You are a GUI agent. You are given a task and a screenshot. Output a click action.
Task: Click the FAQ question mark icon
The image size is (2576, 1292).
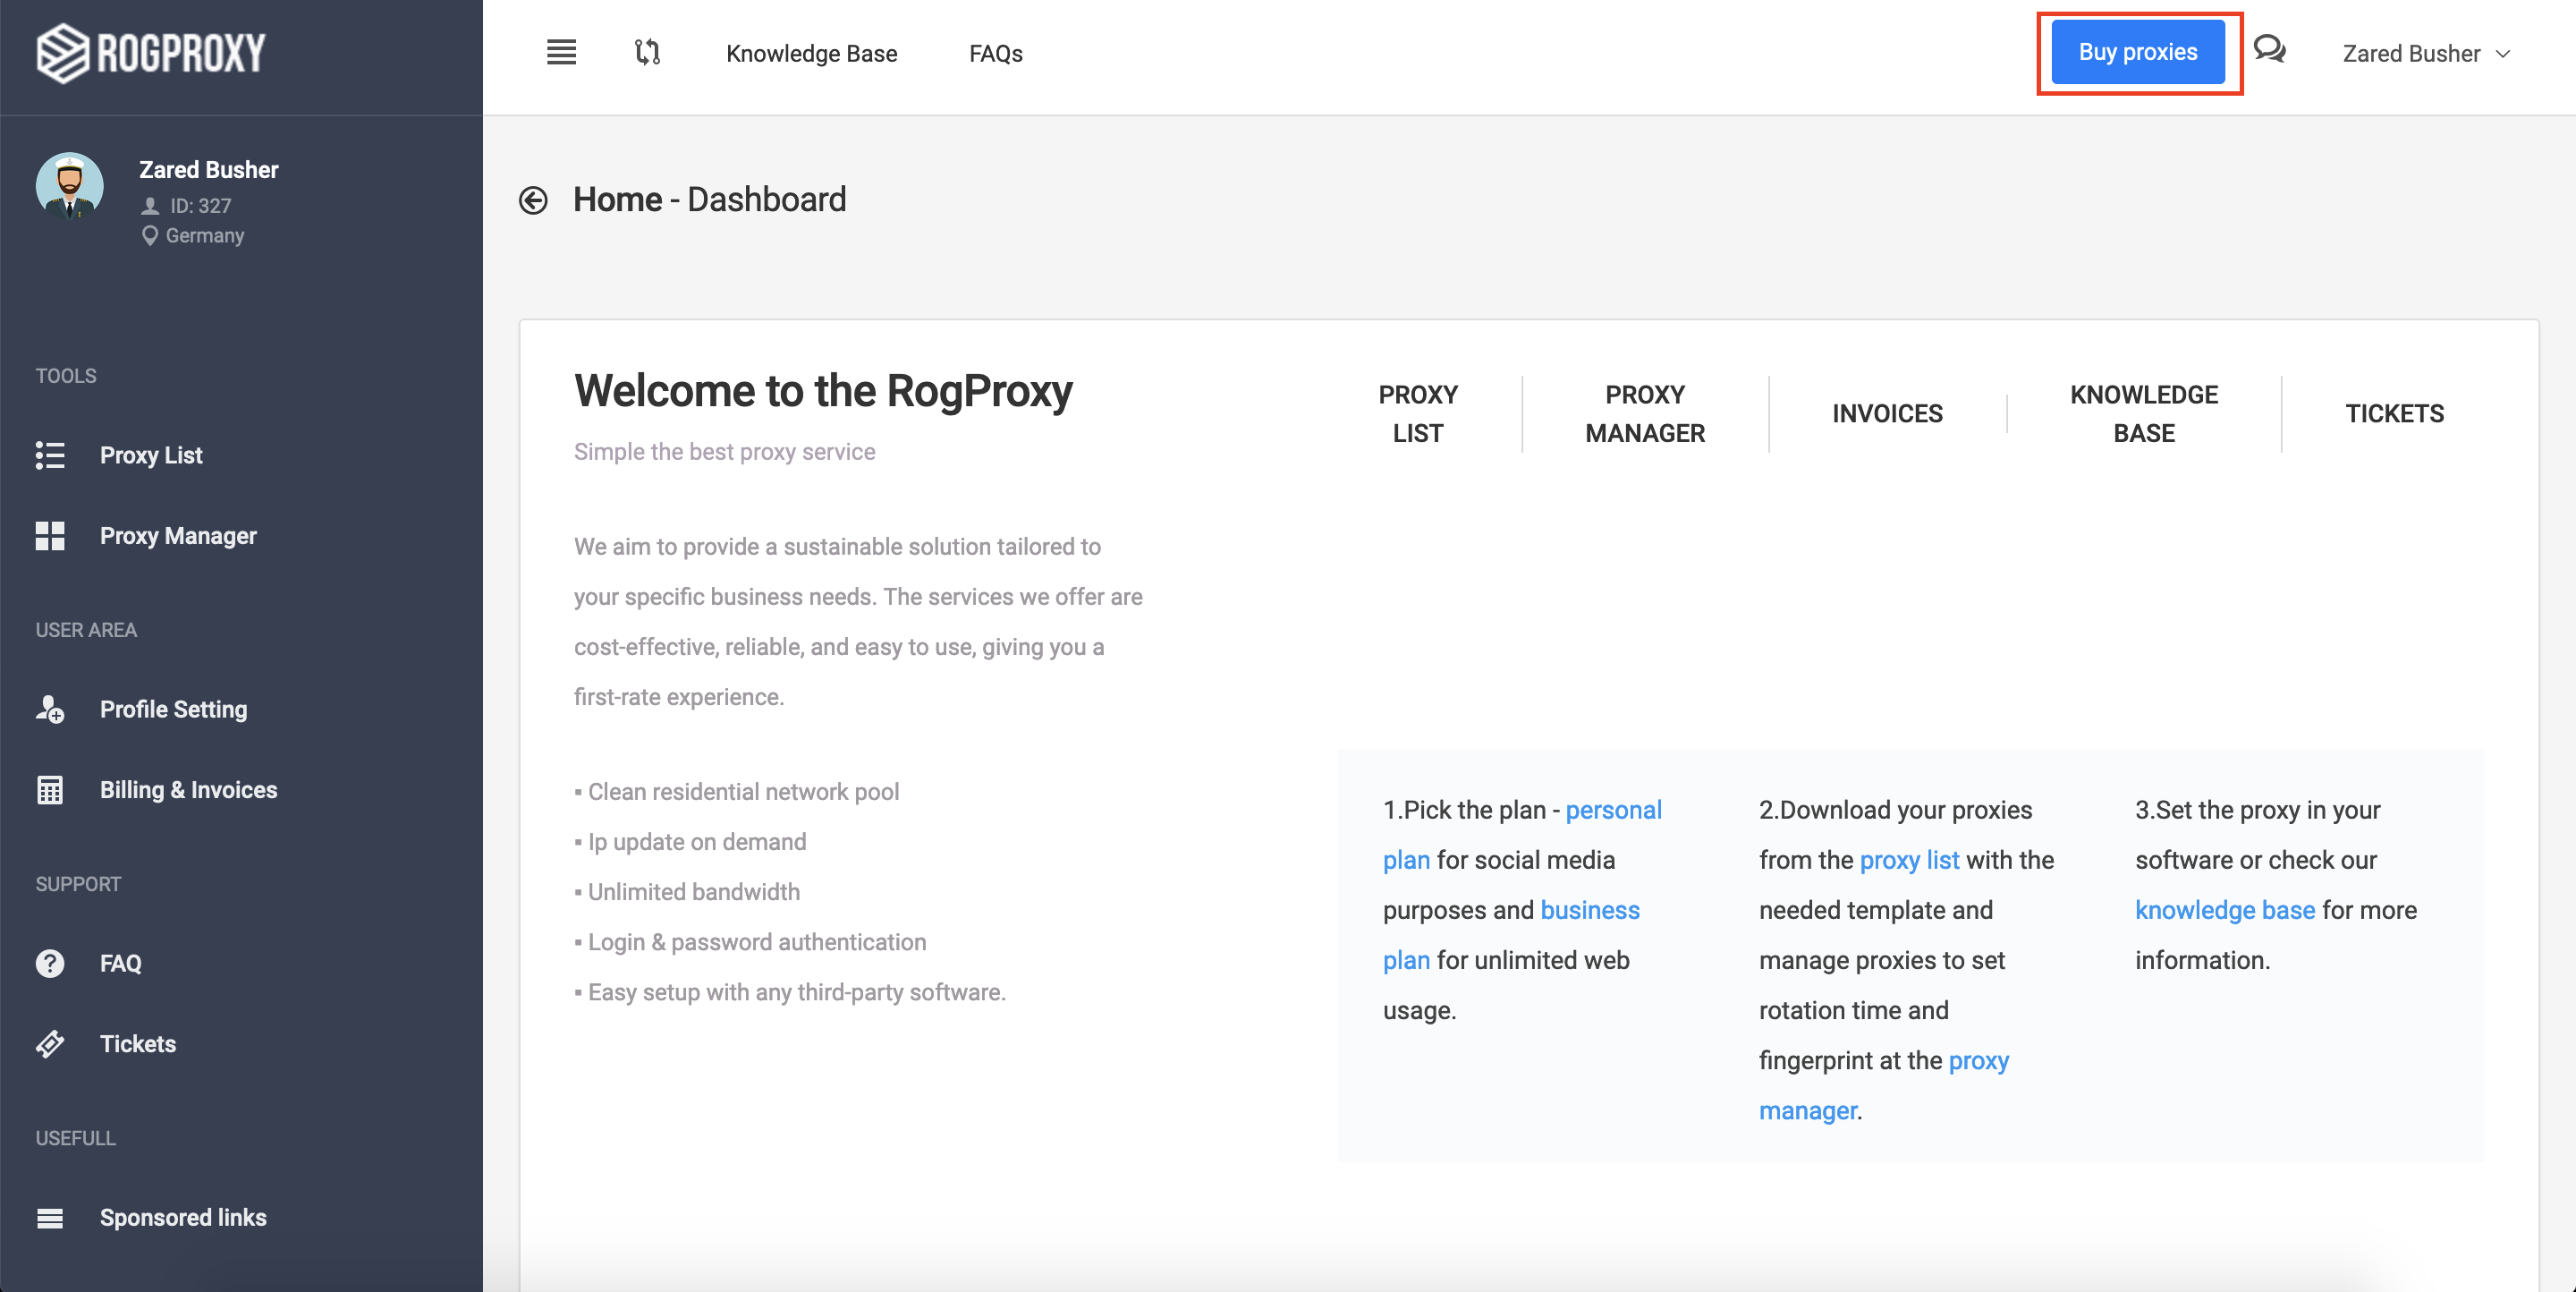pos(50,963)
